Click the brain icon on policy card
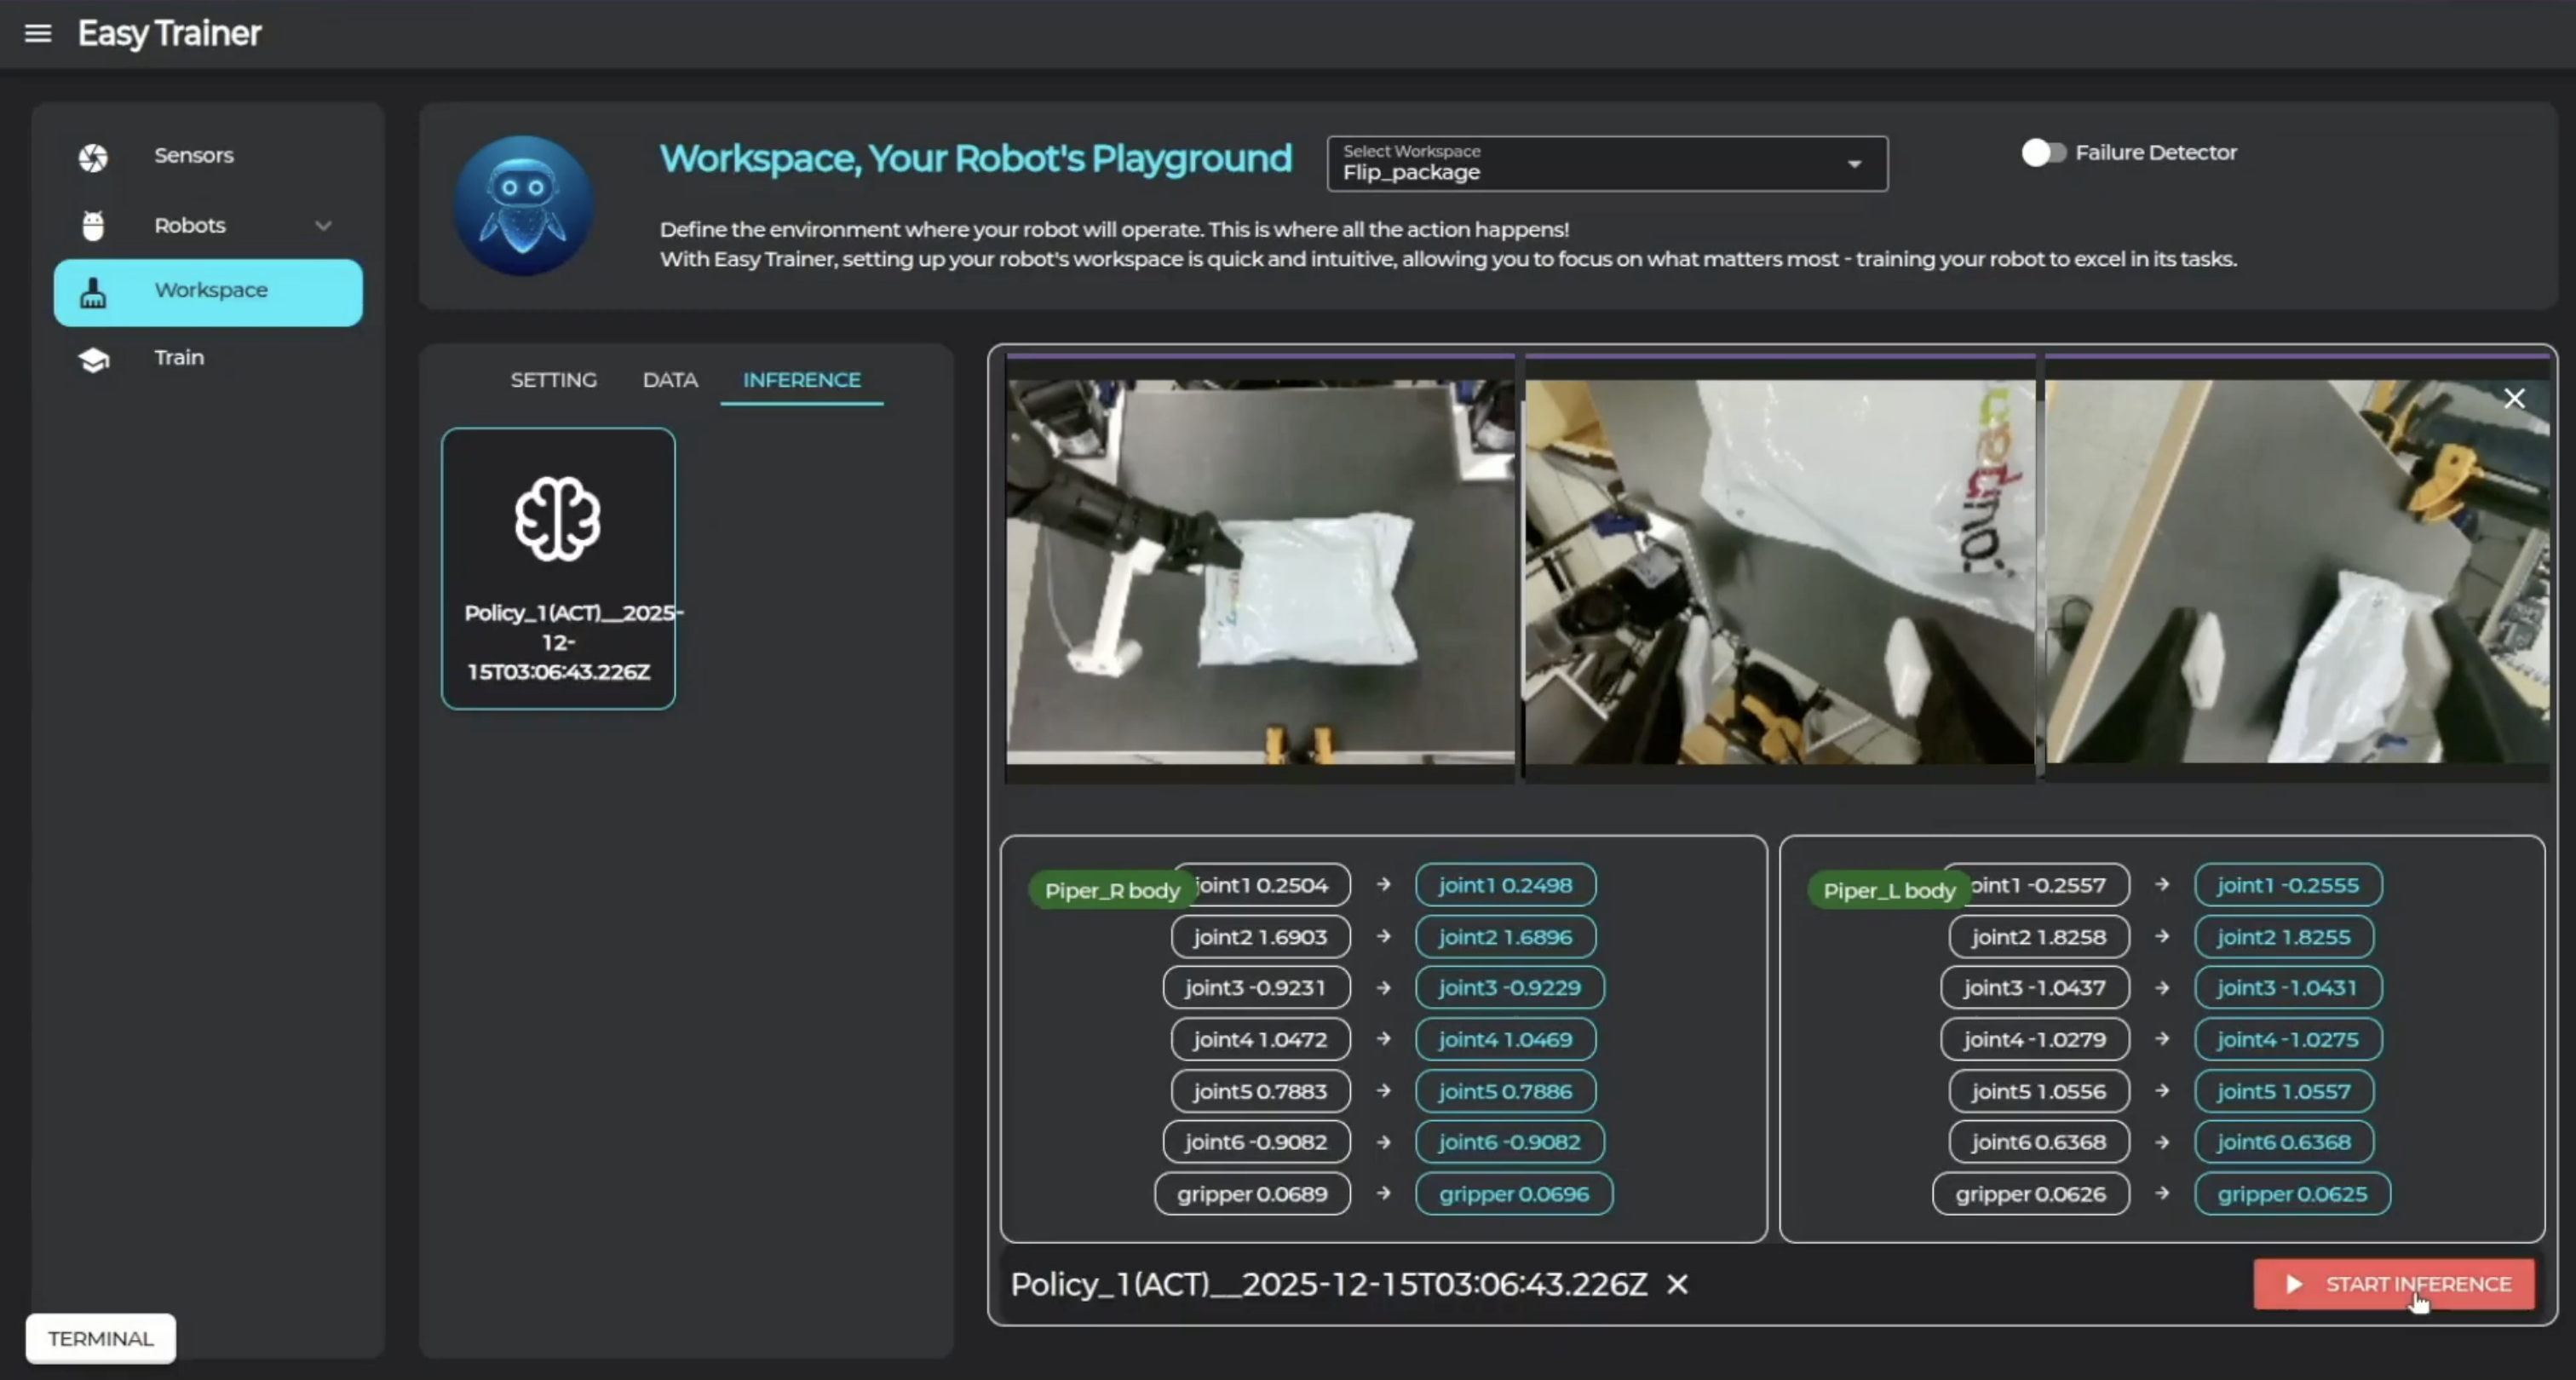 click(x=558, y=519)
